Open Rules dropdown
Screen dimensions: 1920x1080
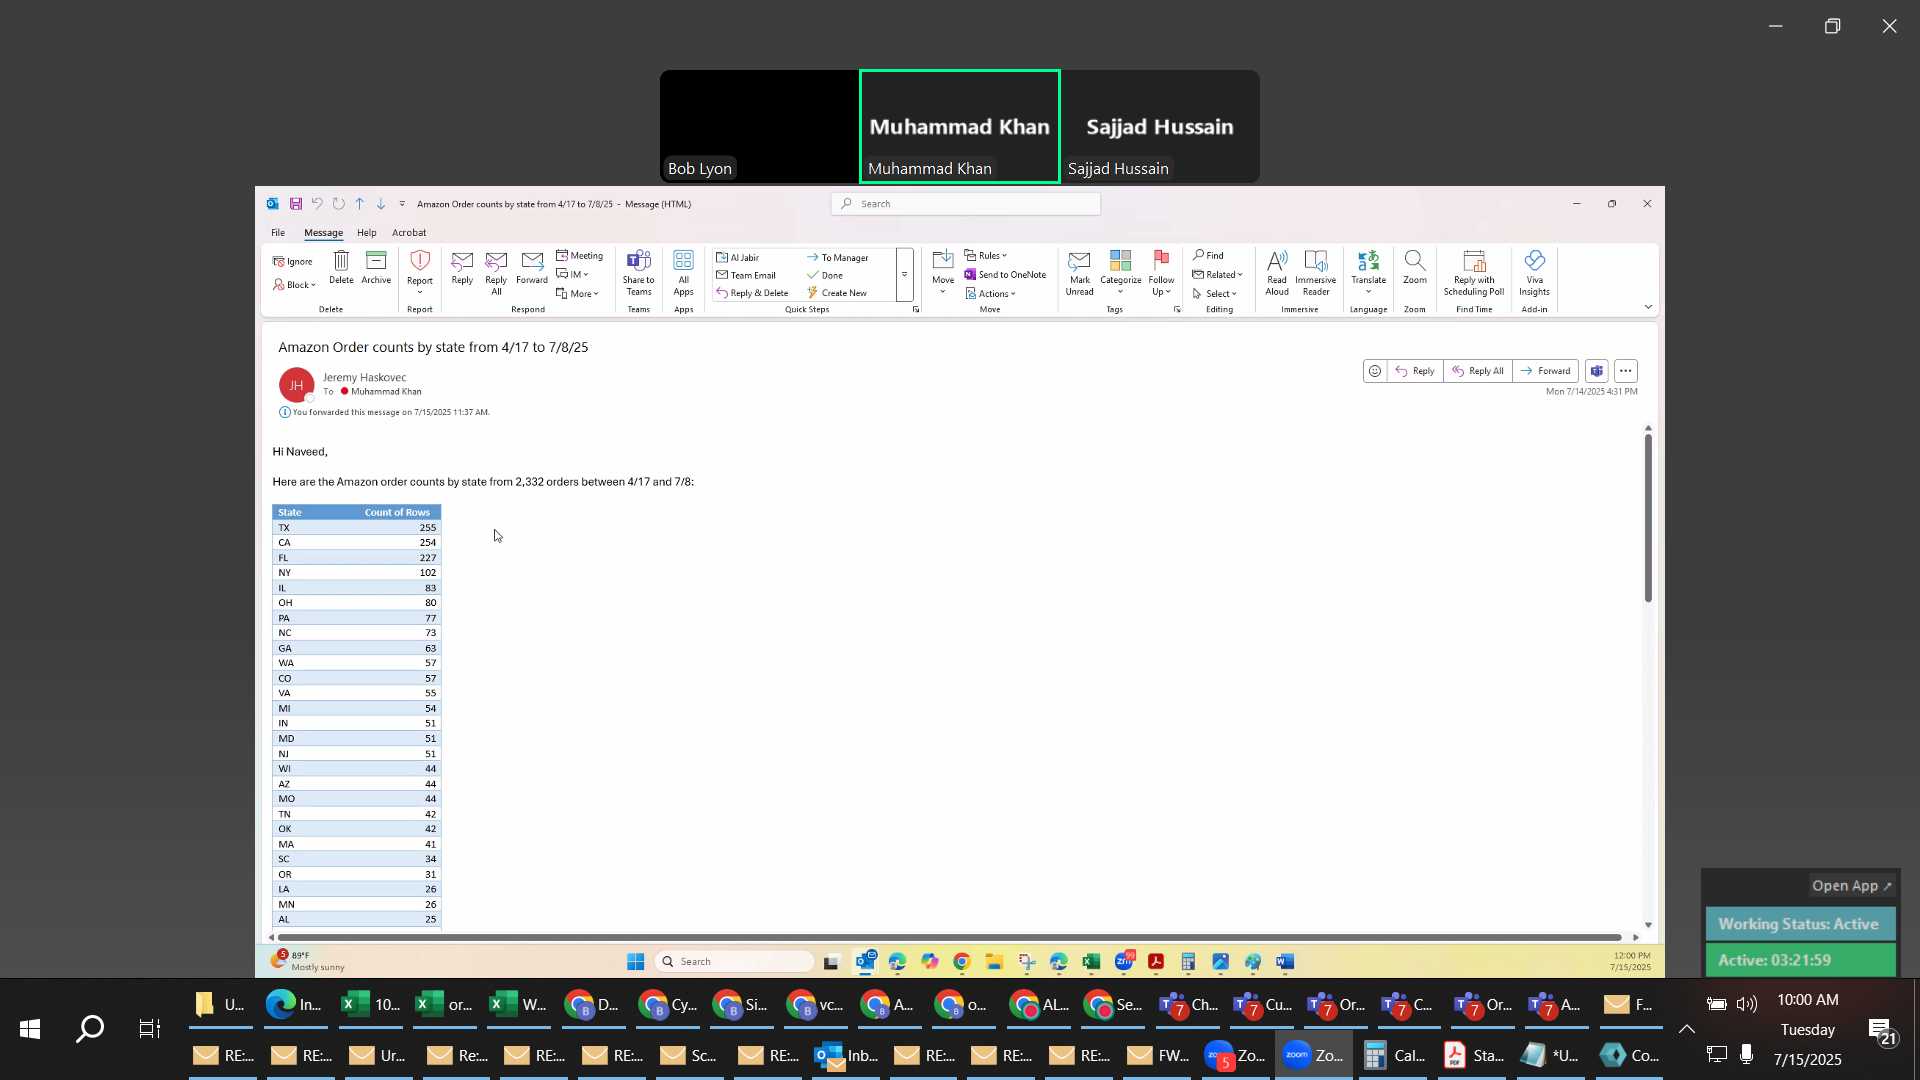tap(986, 256)
